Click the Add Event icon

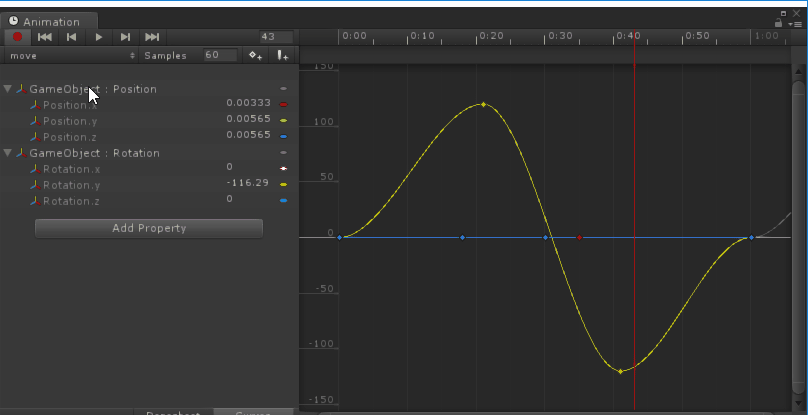282,56
